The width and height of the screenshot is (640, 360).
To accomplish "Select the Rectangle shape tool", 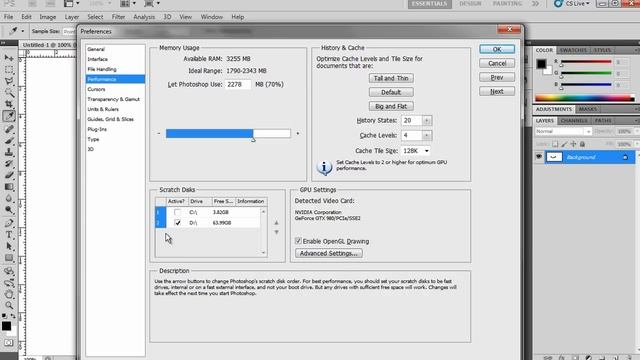I will point(9,258).
